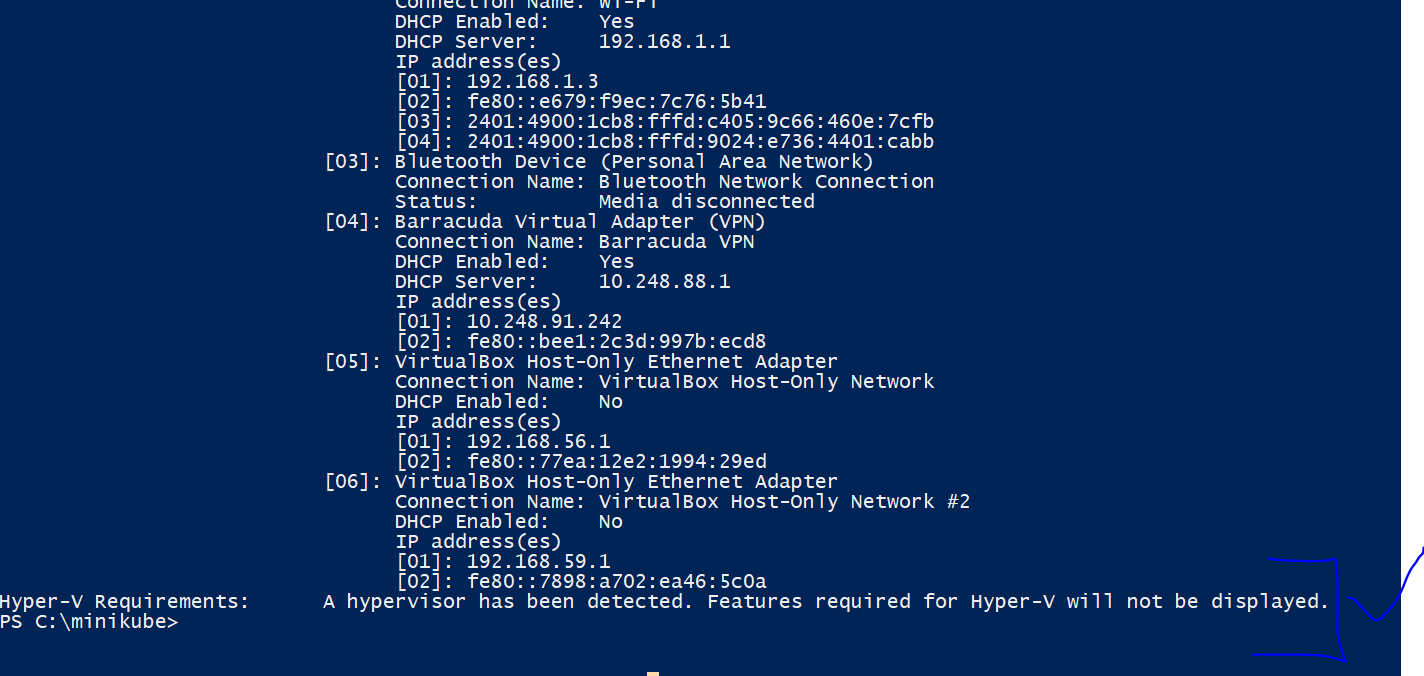
Task: Click VirtualBox Host-Only Network #2 connection name
Action: pyautogui.click(x=784, y=502)
